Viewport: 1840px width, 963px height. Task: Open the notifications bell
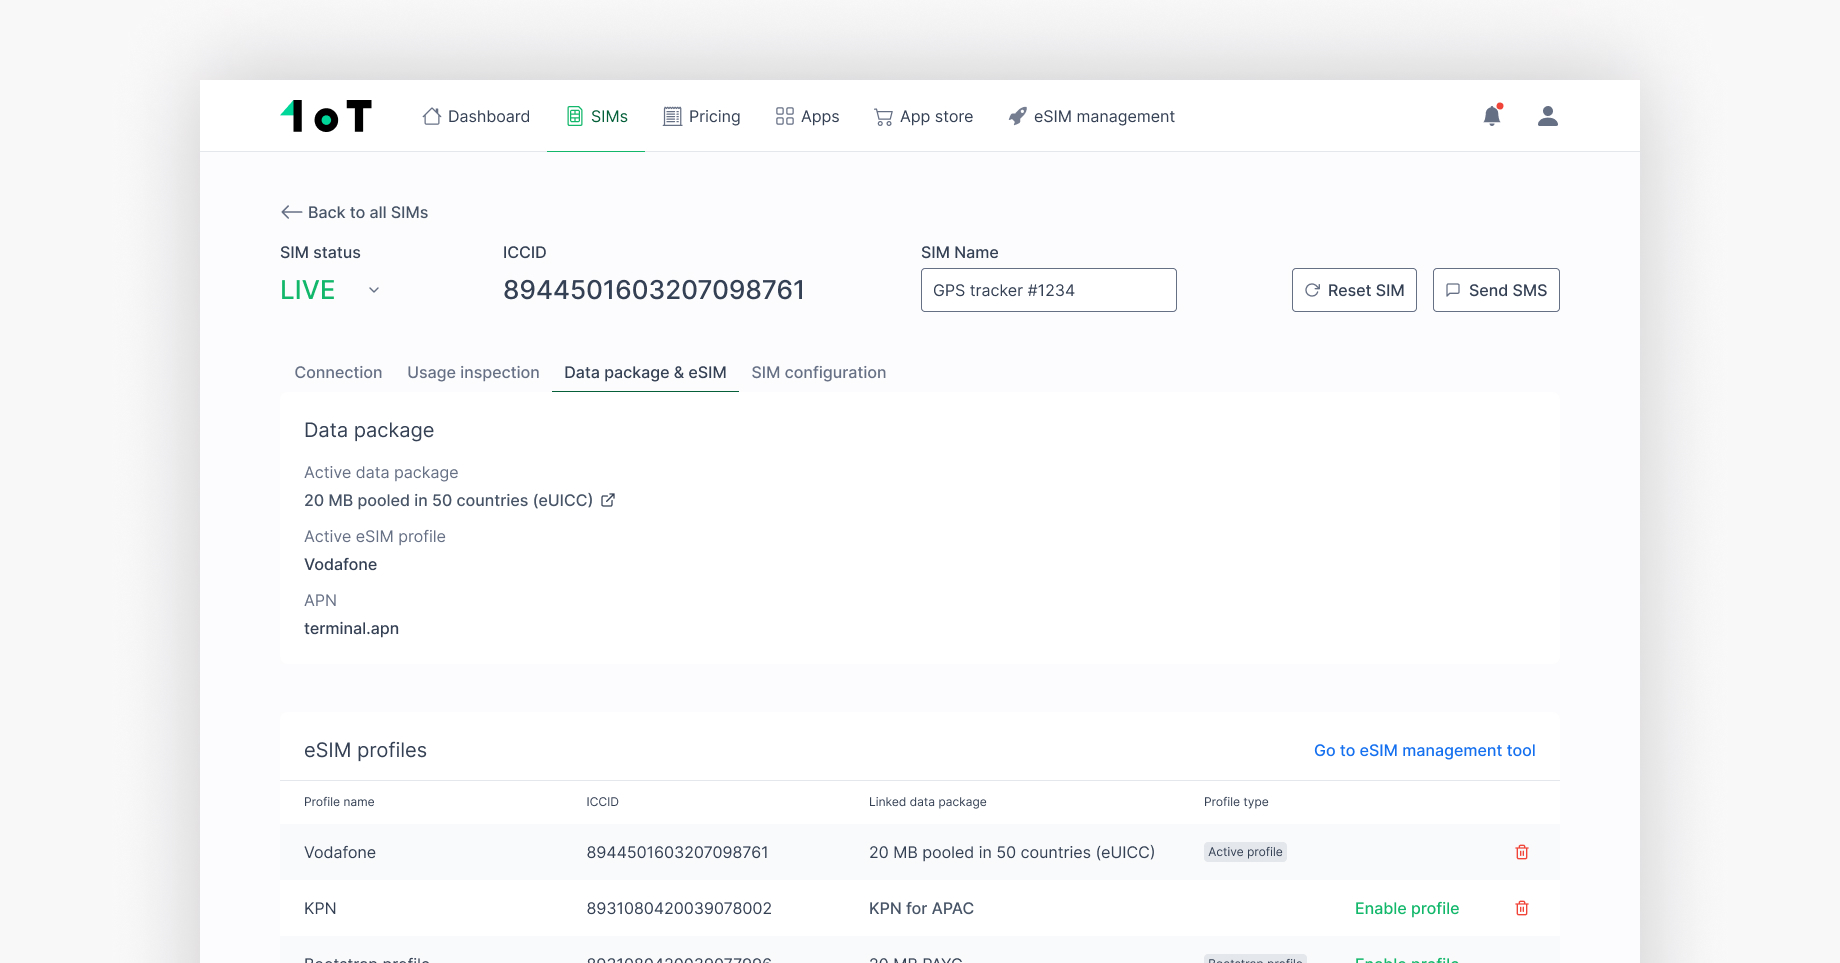(1492, 116)
